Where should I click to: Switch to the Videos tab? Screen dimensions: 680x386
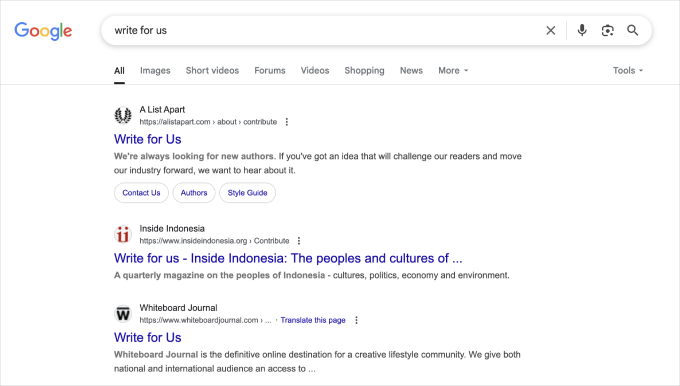pos(315,70)
